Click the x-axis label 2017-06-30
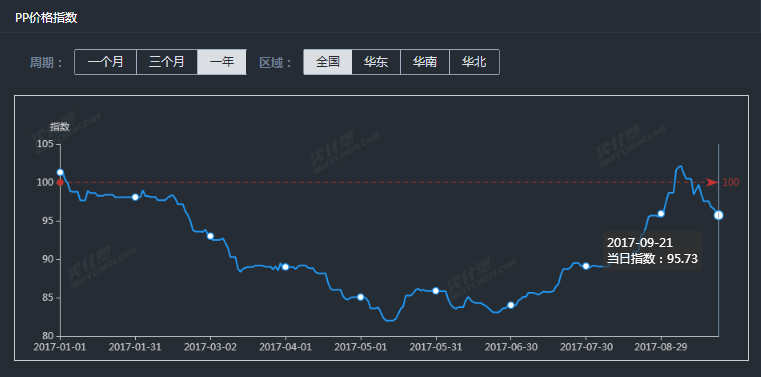This screenshot has width=761, height=377. coord(511,347)
